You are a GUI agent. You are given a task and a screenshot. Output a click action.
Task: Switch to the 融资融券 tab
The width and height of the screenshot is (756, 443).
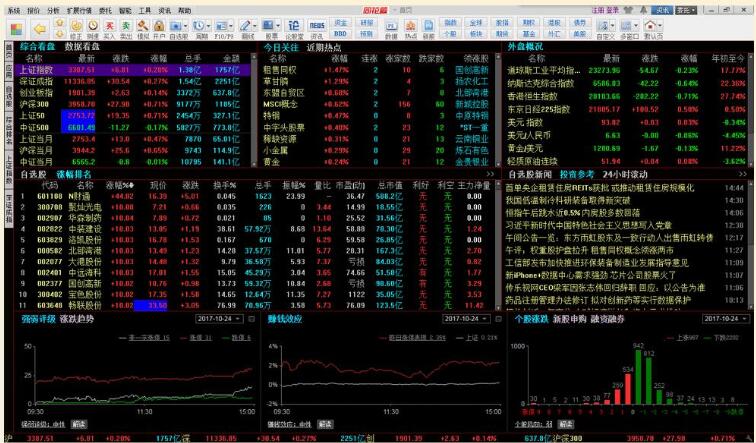(608, 319)
